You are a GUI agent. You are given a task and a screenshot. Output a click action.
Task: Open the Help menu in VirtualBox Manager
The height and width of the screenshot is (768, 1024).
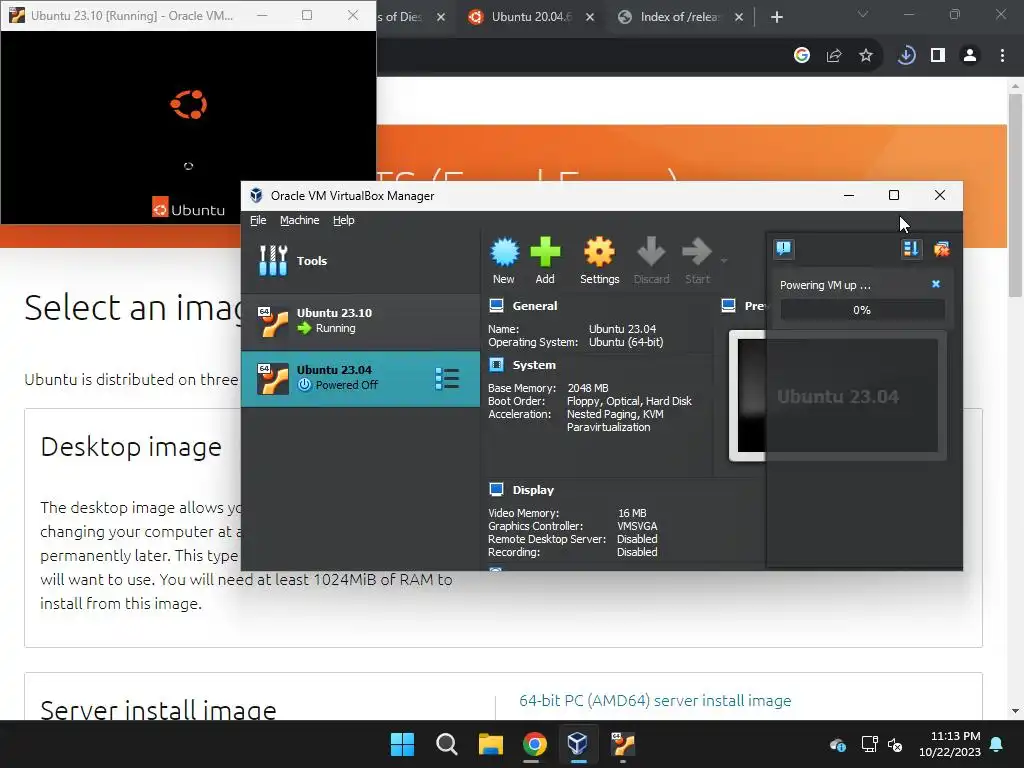[344, 220]
